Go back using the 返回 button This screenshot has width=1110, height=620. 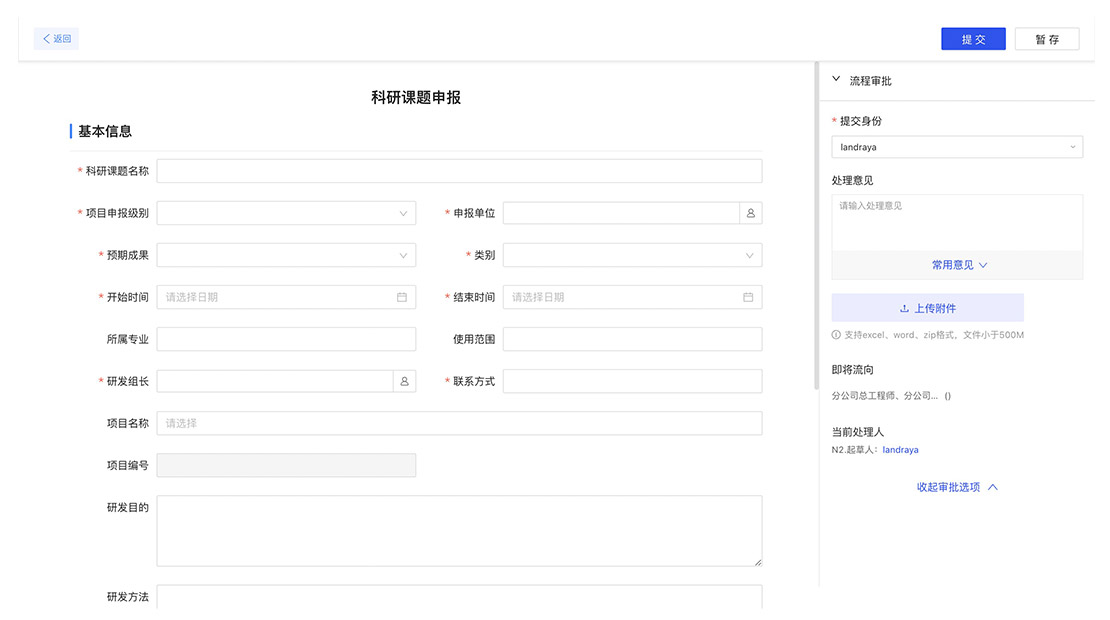[x=56, y=39]
